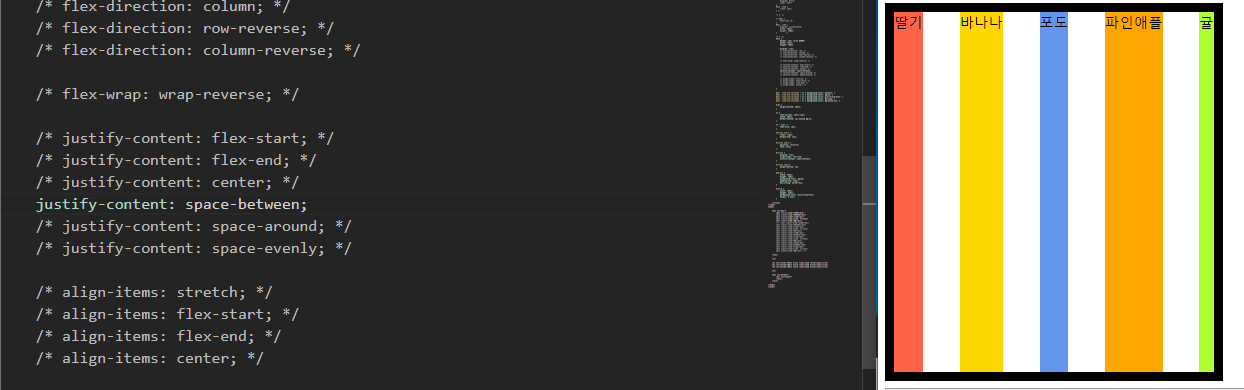This screenshot has height=390, width=1244.
Task: Click the blue 포도 flex item
Action: pyautogui.click(x=1054, y=191)
